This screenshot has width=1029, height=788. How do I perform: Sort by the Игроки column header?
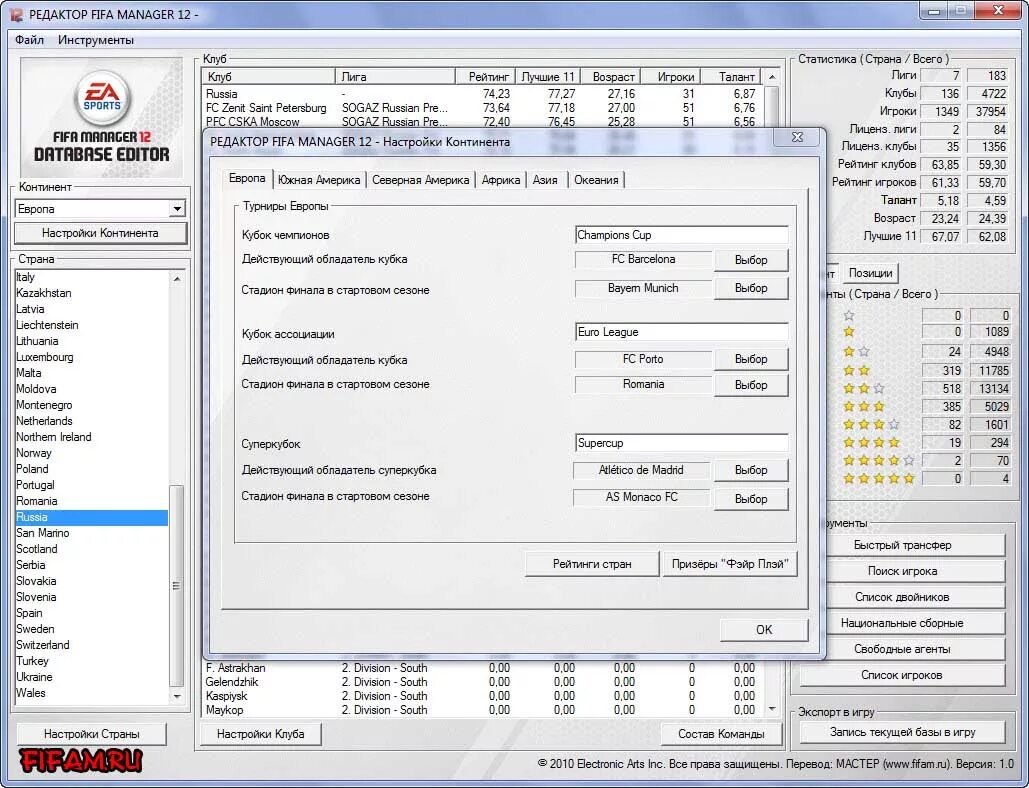click(x=671, y=77)
